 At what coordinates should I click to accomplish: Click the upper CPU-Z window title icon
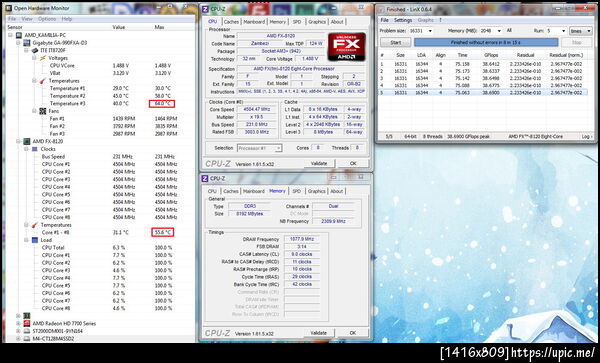[x=205, y=8]
